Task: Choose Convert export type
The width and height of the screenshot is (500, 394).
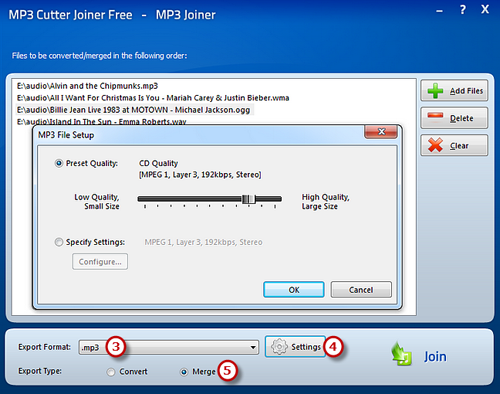Action: point(111,372)
